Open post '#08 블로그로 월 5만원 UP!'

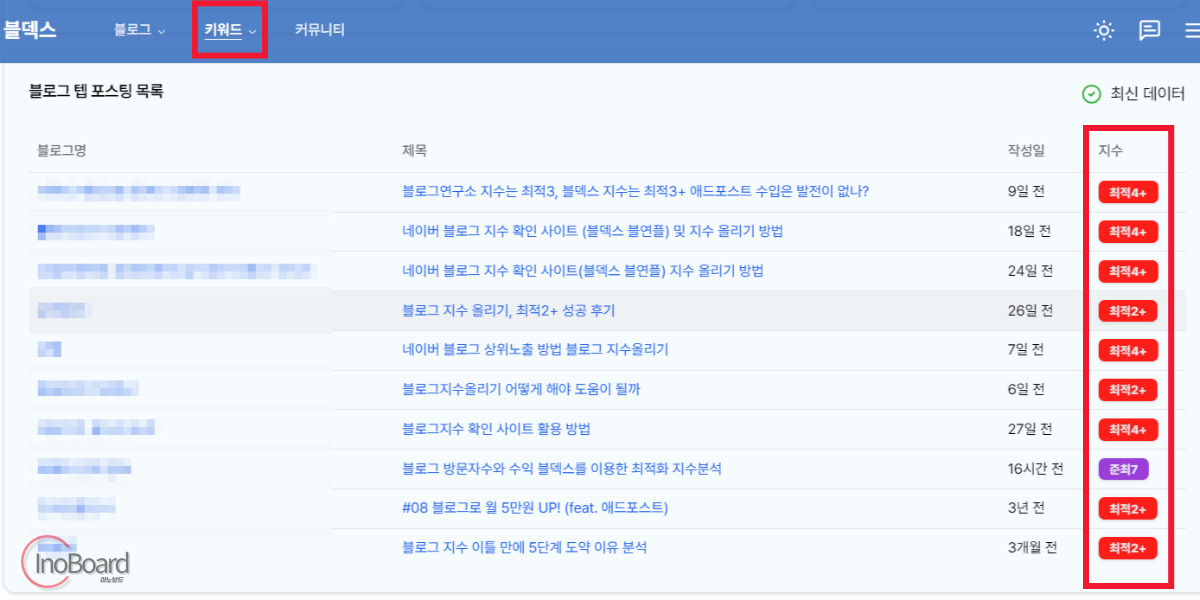(535, 508)
